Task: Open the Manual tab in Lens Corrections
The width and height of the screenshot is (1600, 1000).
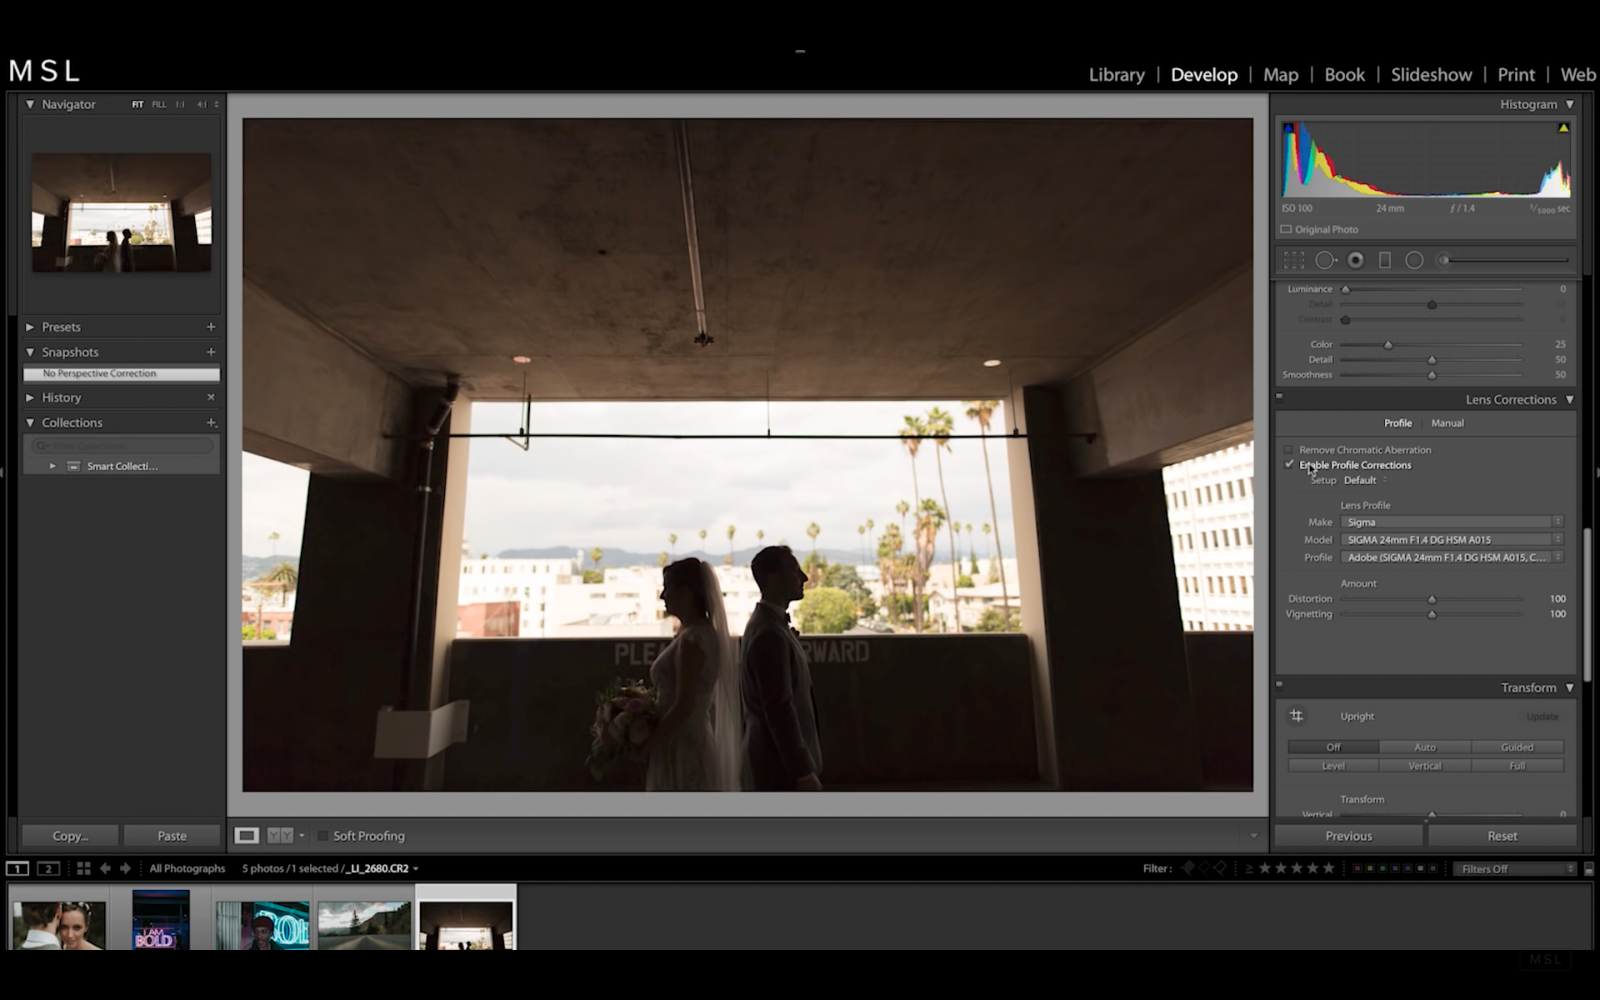Action: point(1446,422)
